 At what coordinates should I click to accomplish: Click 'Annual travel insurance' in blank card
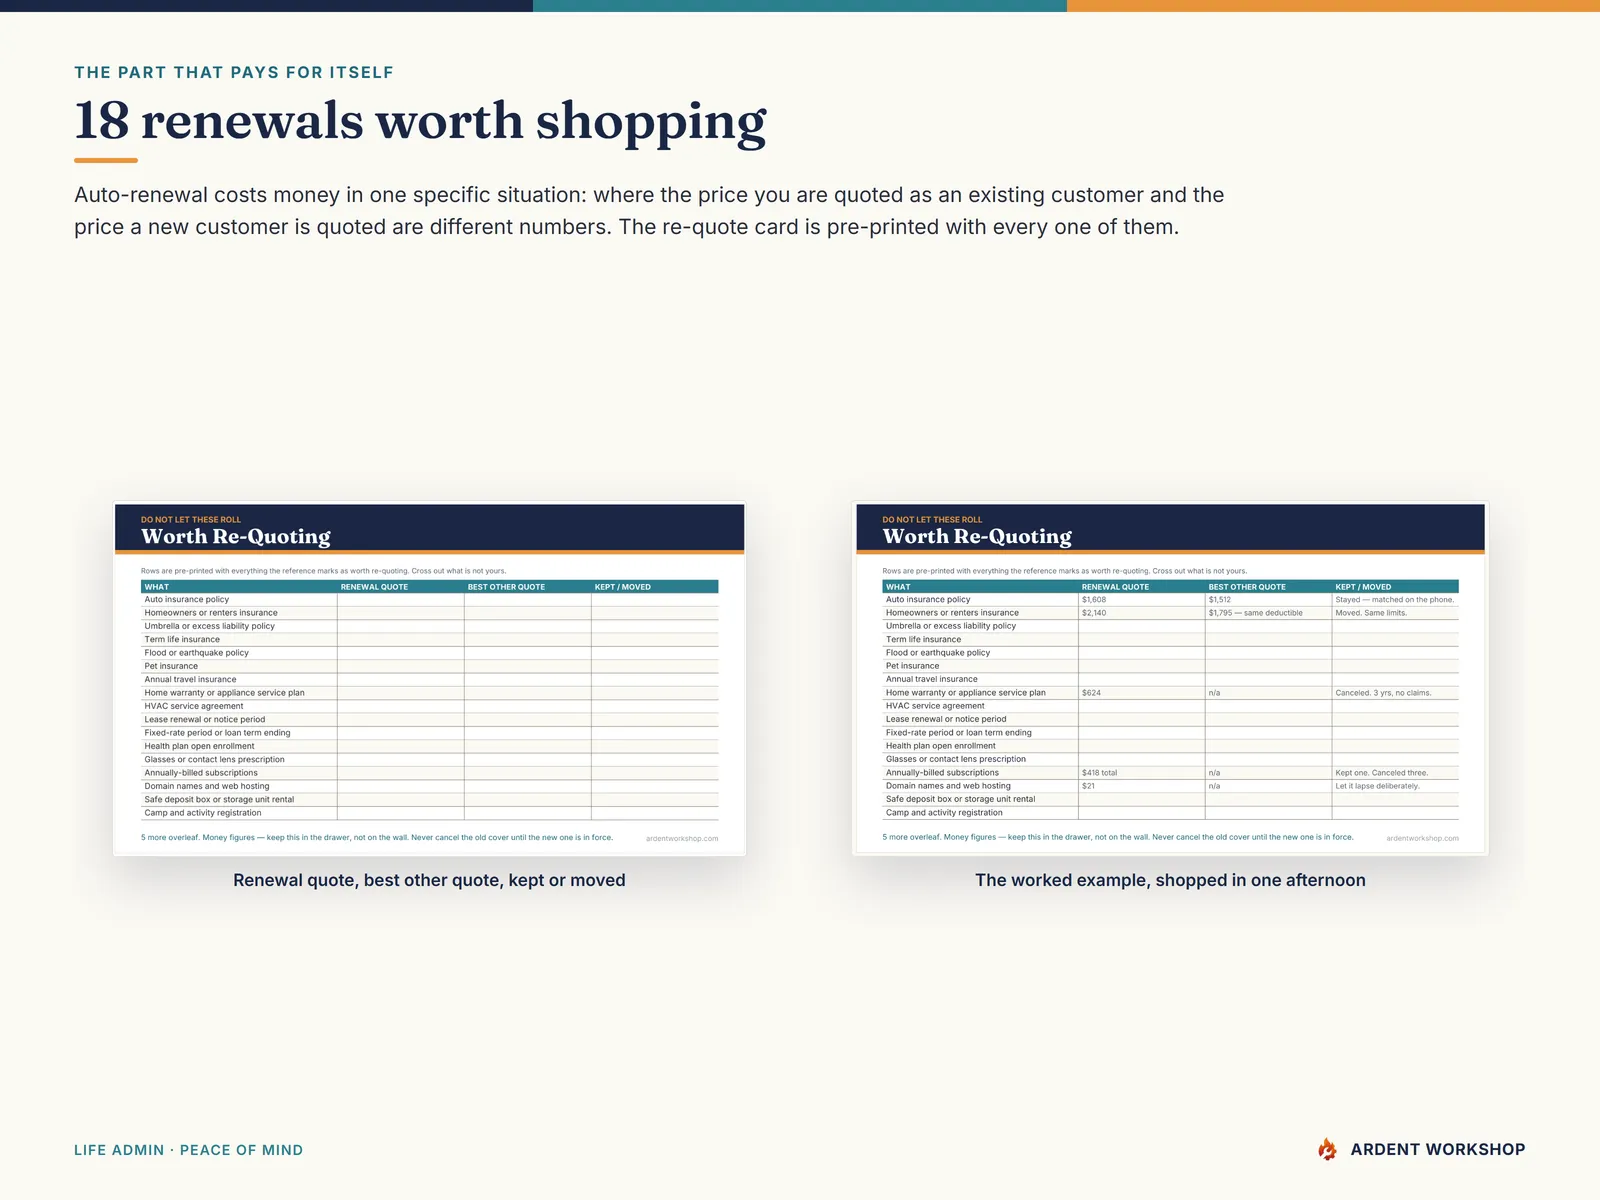coord(190,680)
